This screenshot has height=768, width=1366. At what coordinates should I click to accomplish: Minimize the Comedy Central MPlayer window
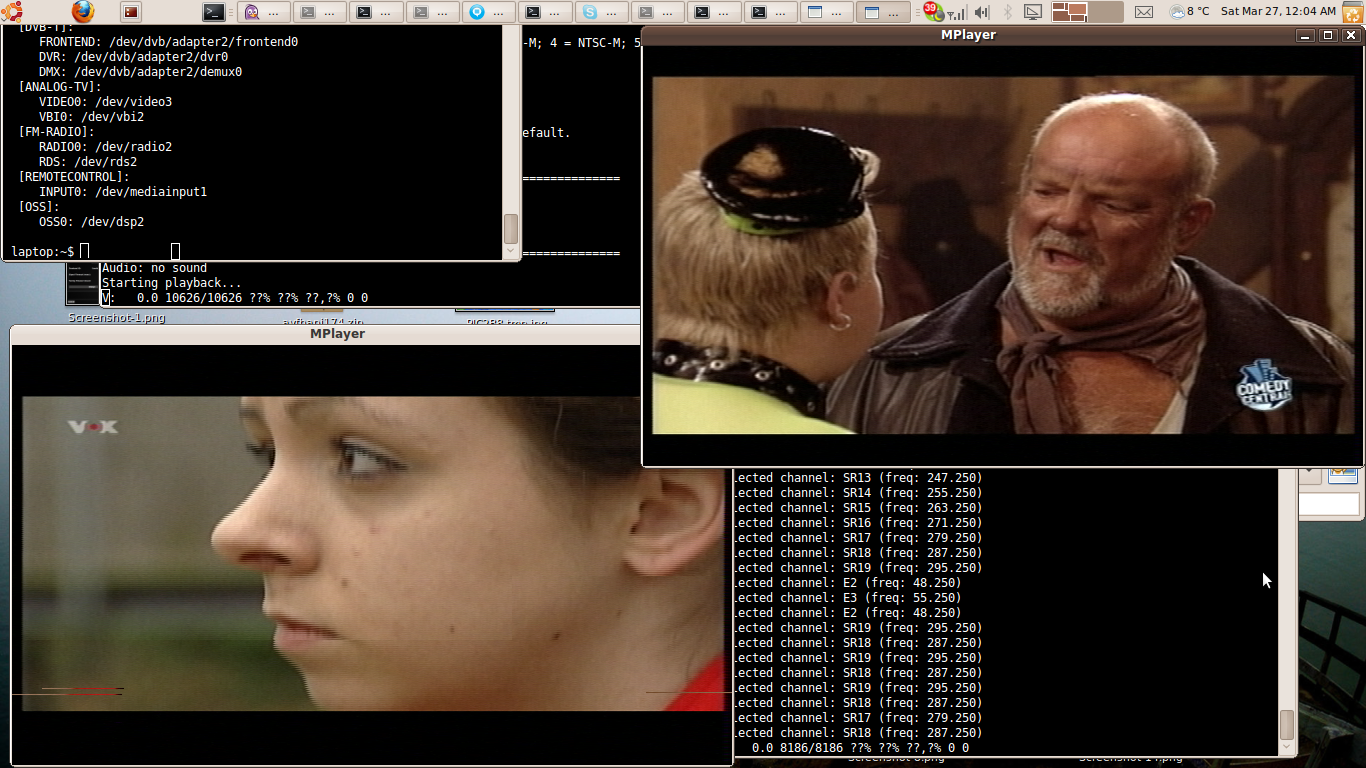click(1305, 35)
